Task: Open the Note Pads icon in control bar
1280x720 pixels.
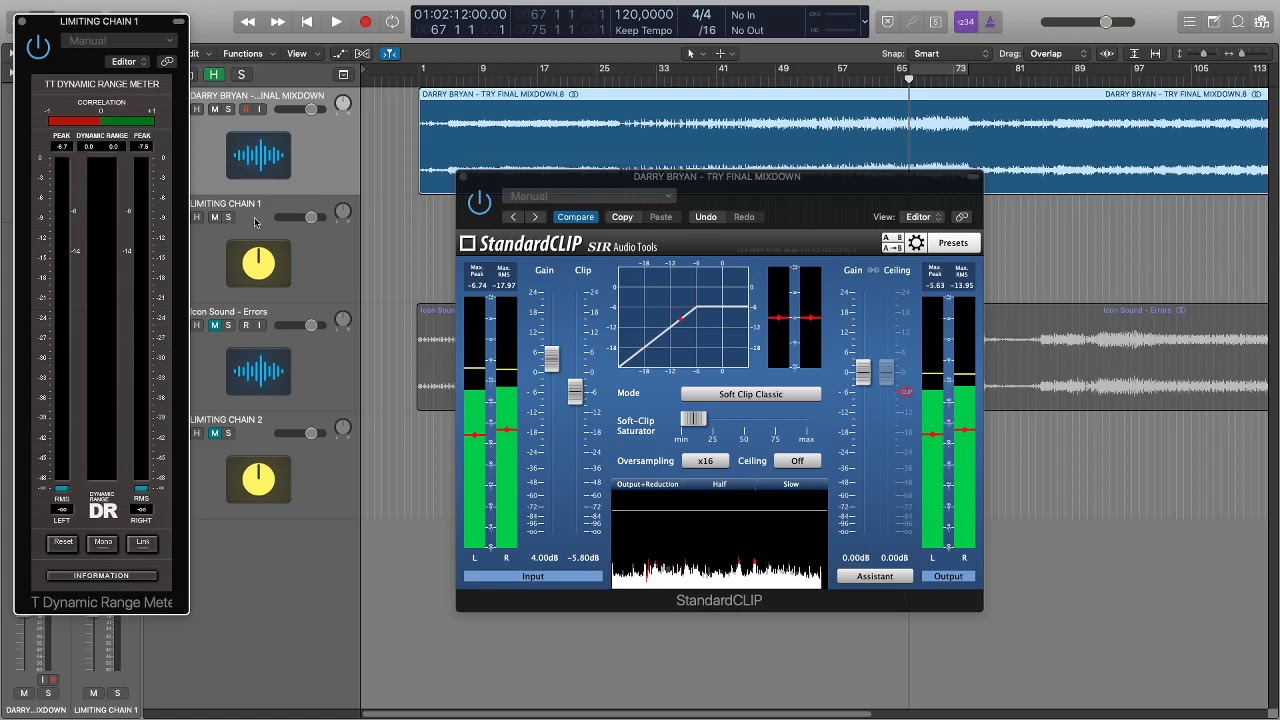Action: coord(1213,22)
